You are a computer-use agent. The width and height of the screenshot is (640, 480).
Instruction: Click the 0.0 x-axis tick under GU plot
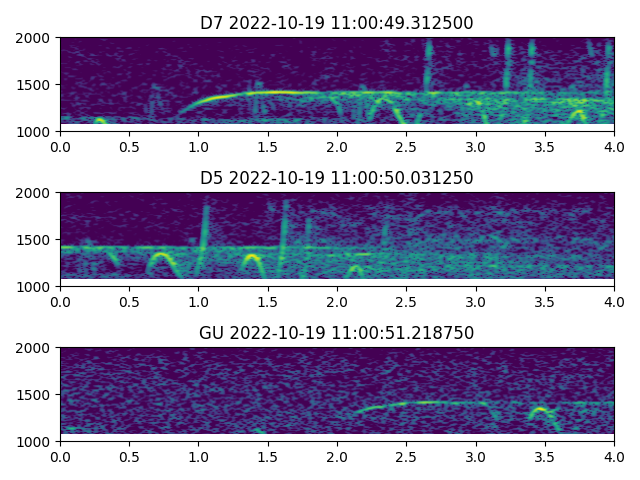click(60, 456)
